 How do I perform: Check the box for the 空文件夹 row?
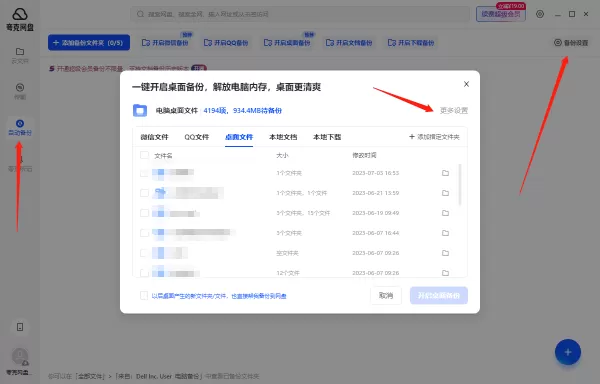click(144, 253)
